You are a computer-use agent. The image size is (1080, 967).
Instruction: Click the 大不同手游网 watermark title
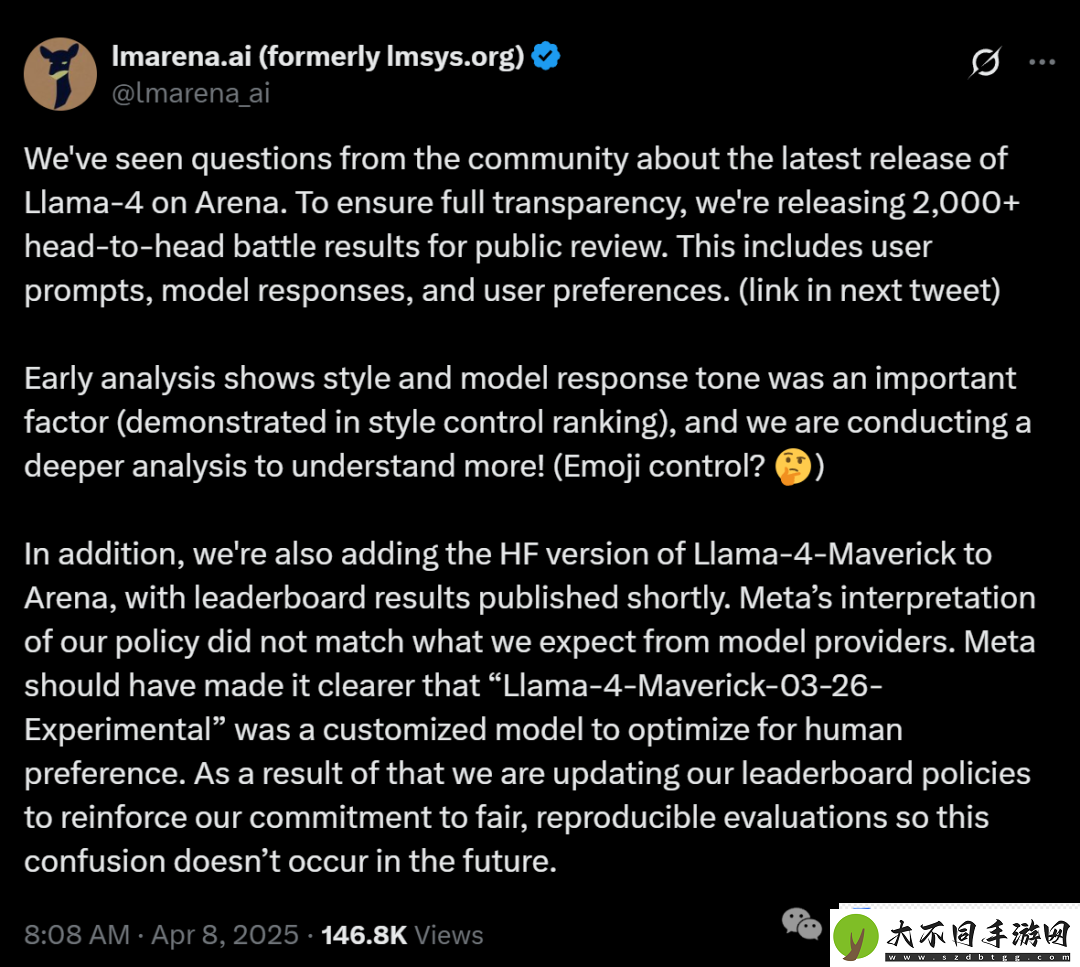click(978, 935)
